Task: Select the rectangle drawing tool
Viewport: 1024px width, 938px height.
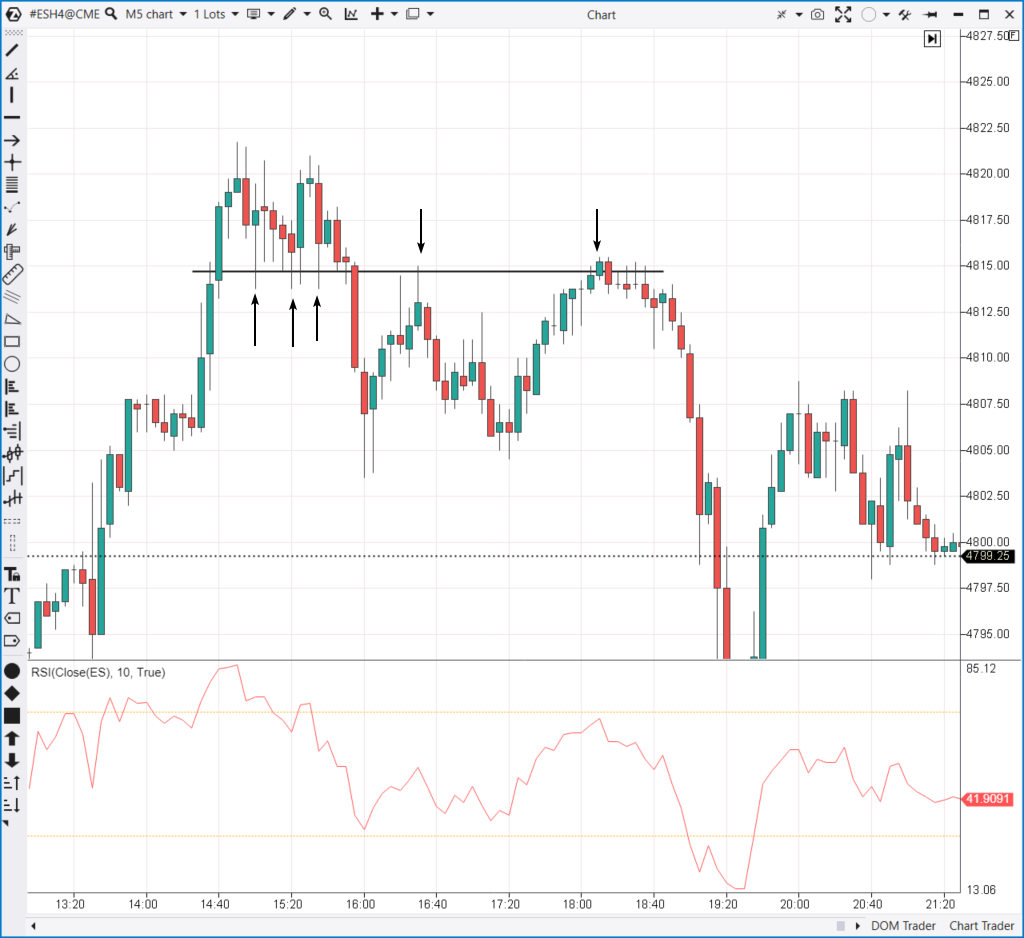Action: [x=12, y=341]
